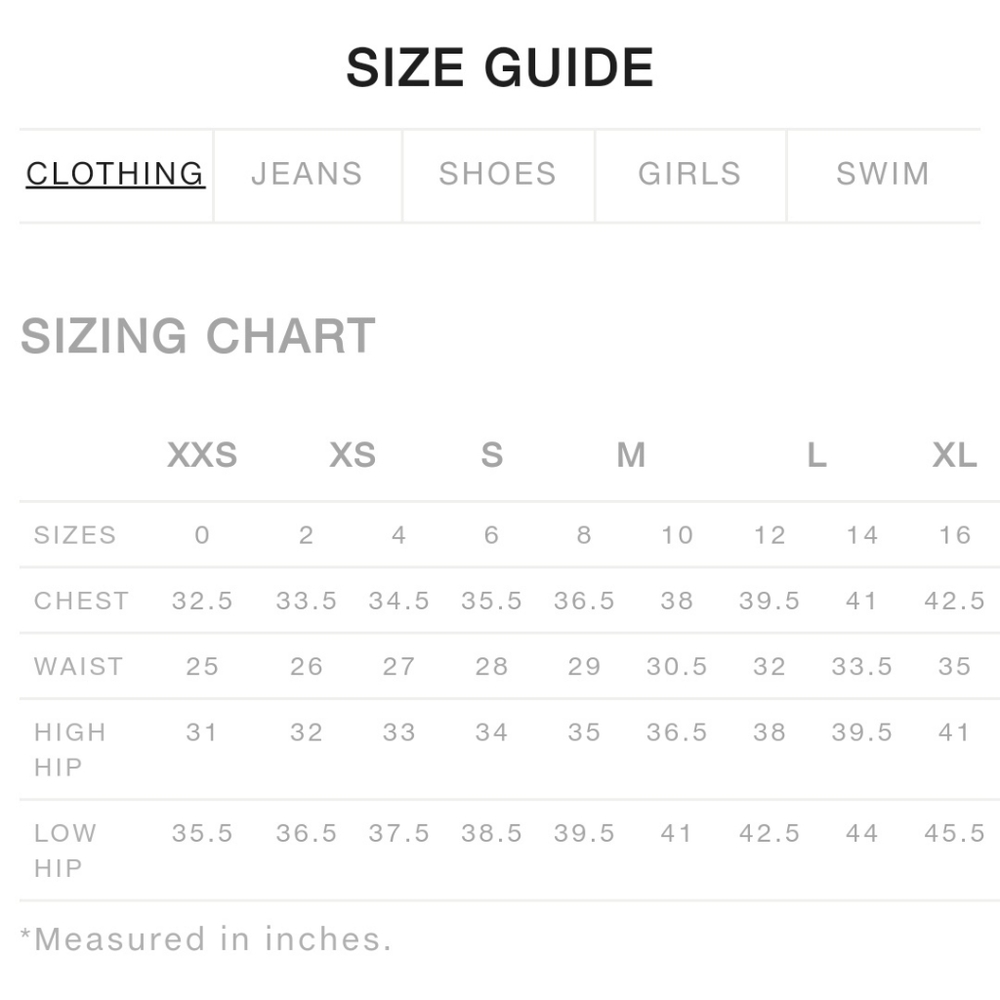Click the SIZE GUIDE title
This screenshot has height=1000, width=1000.
[x=500, y=68]
